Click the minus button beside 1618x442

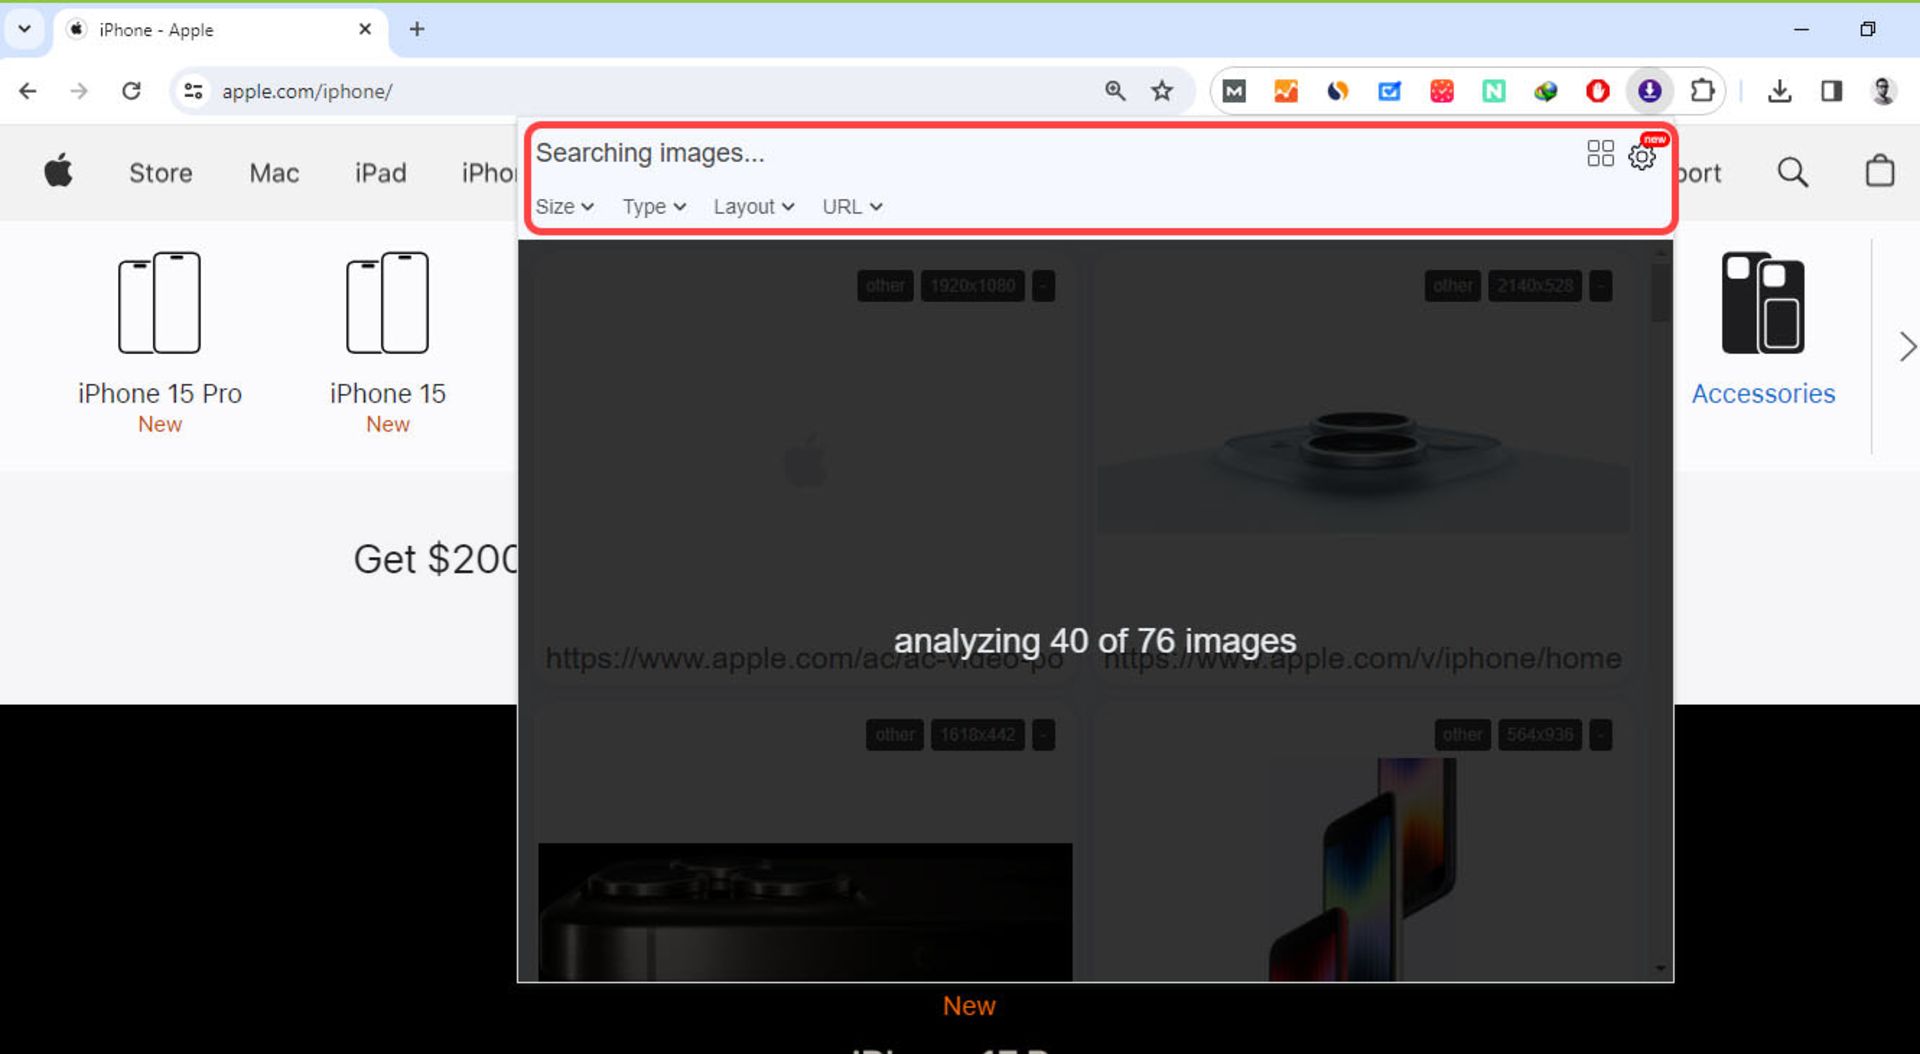tap(1043, 735)
